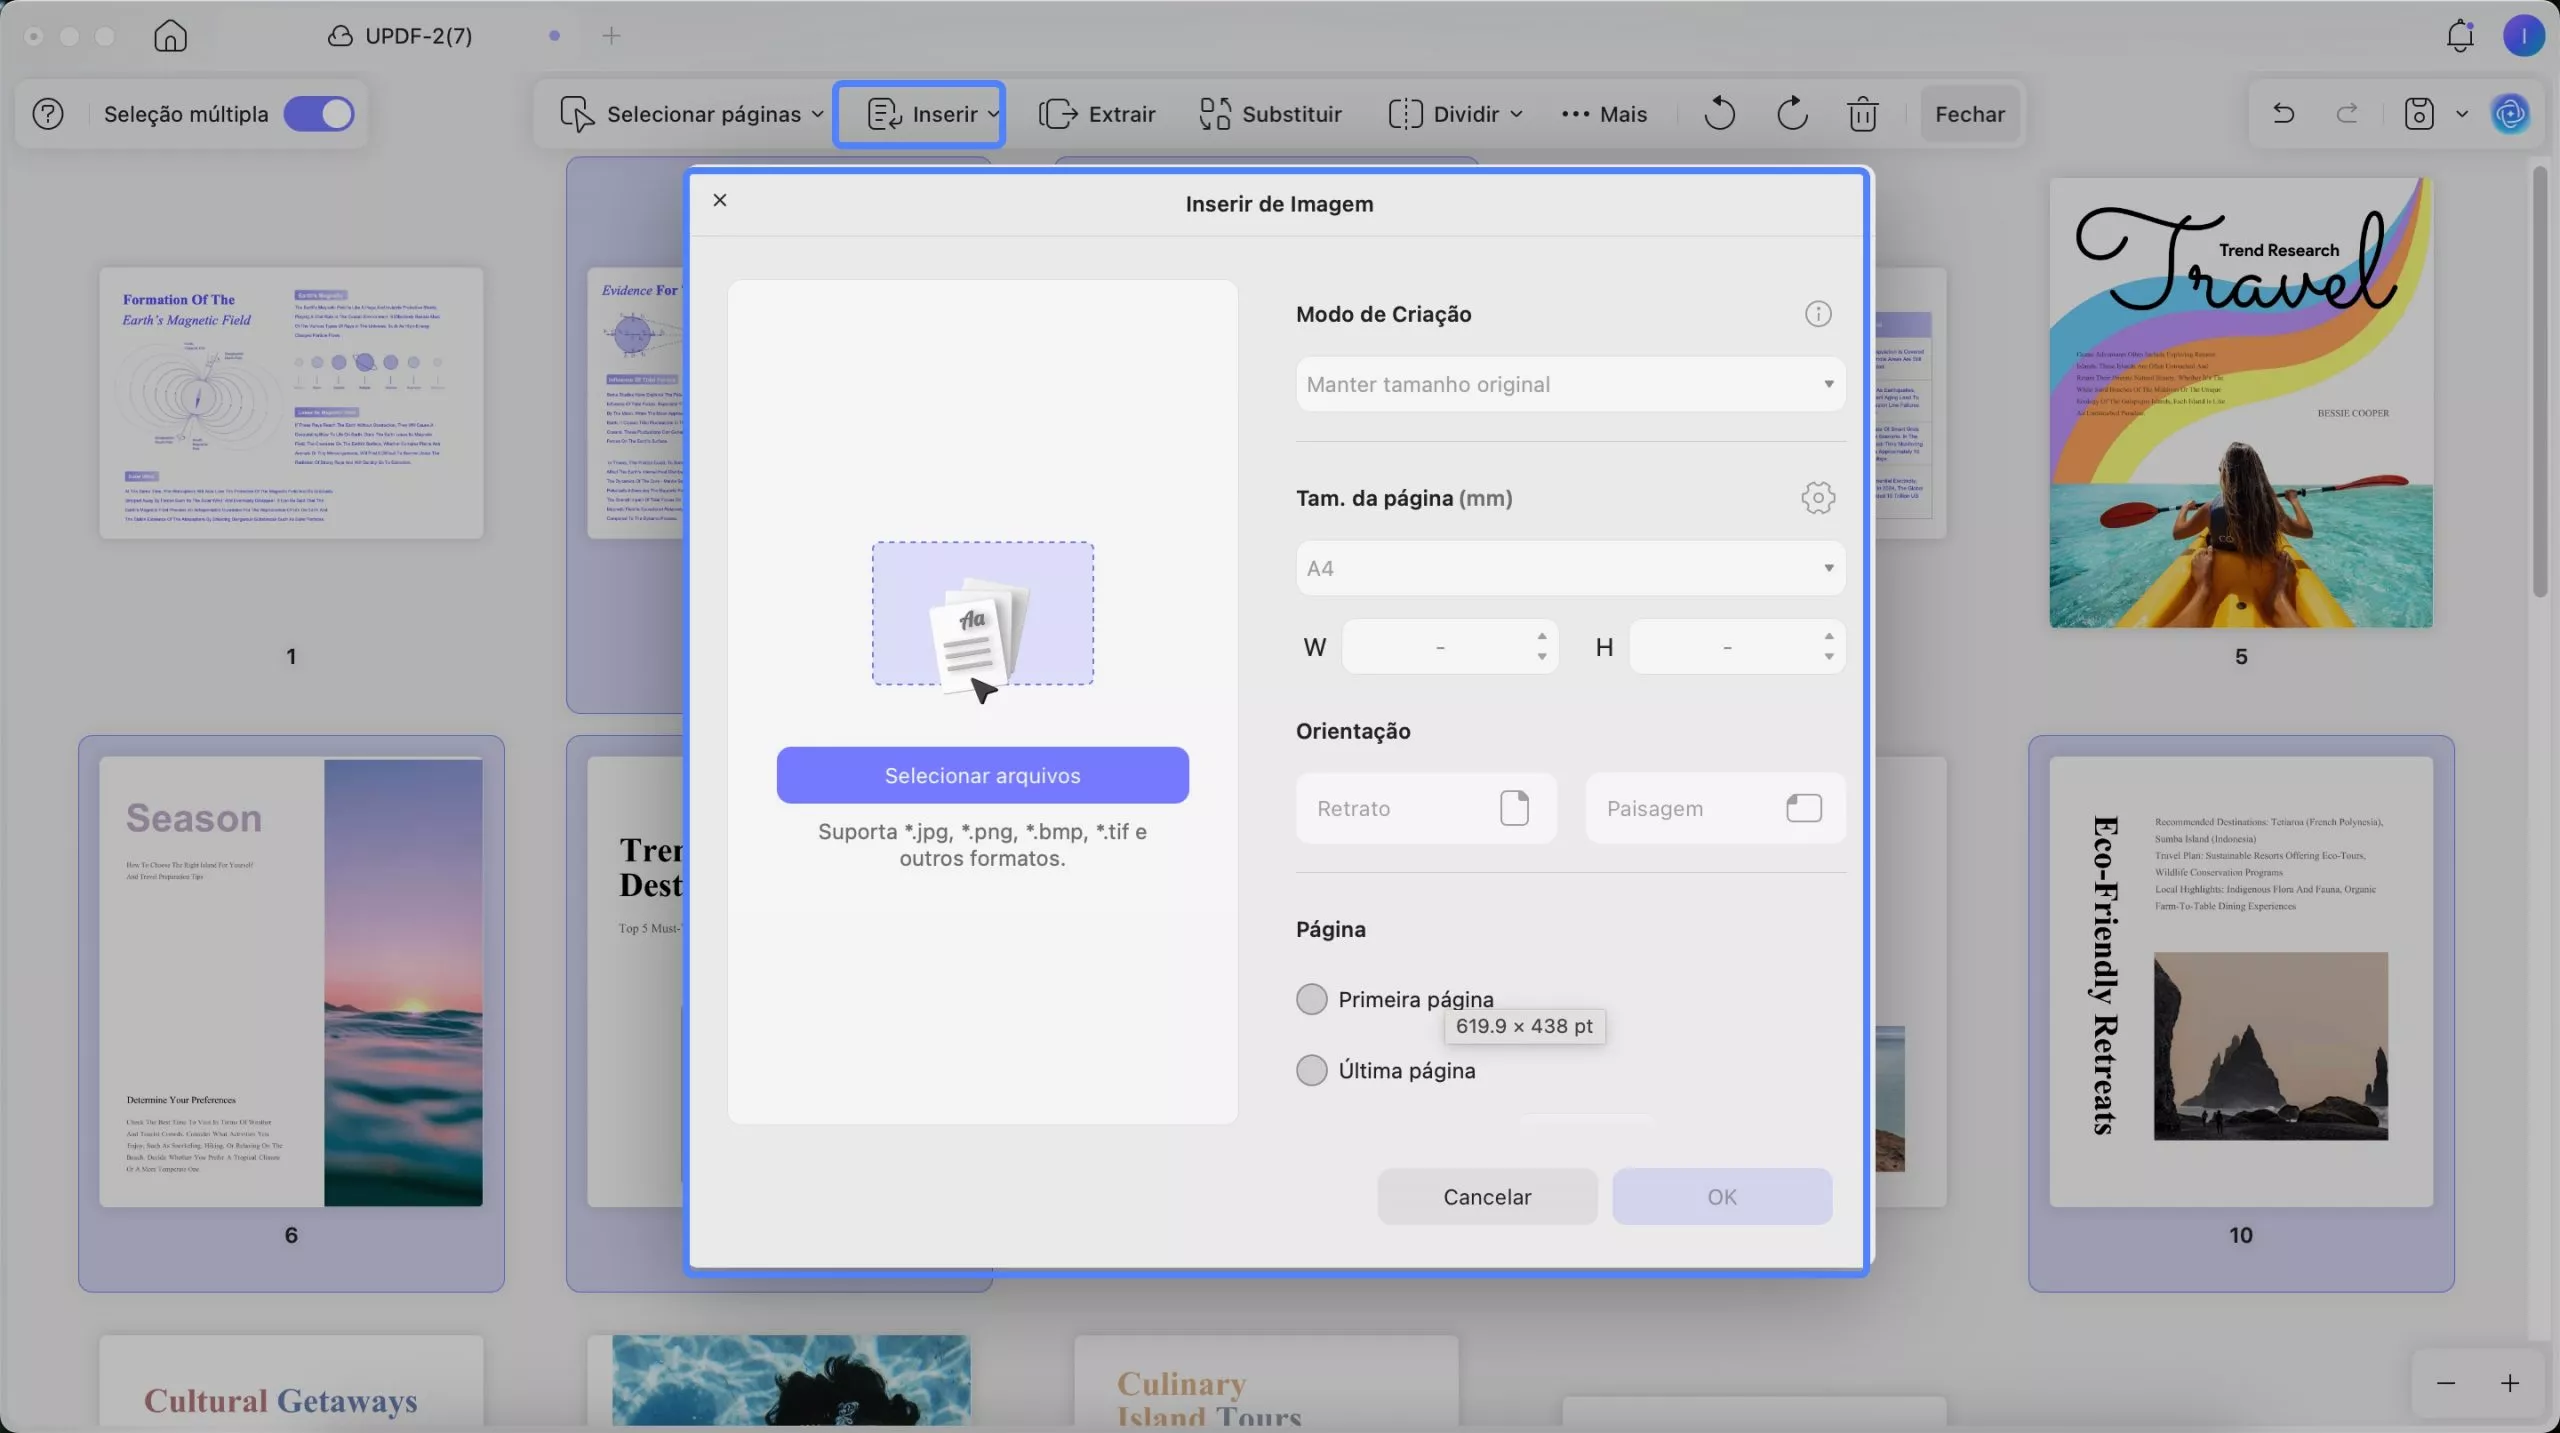Expand the A4 page size dropdown
The image size is (2560, 1433).
(x=1570, y=568)
